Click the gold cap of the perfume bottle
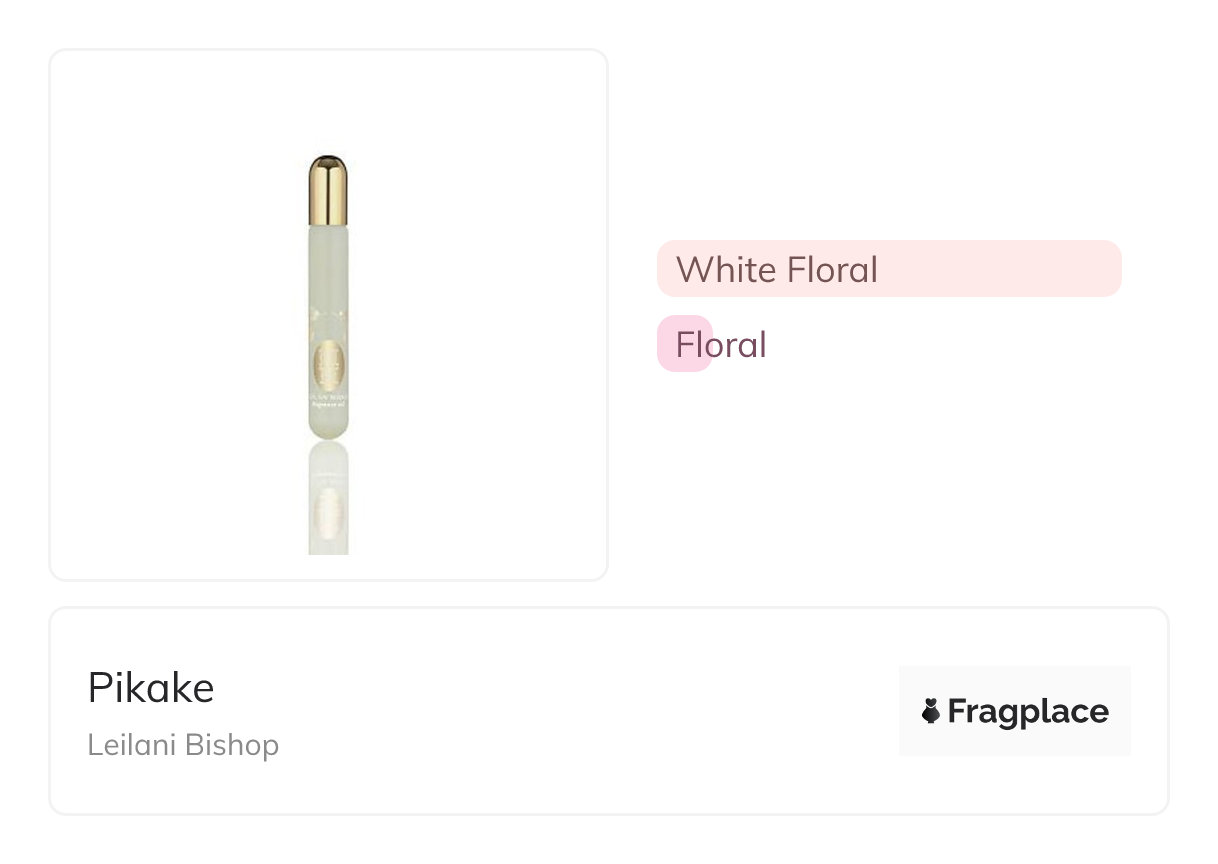This screenshot has width=1218, height=864. 328,190
